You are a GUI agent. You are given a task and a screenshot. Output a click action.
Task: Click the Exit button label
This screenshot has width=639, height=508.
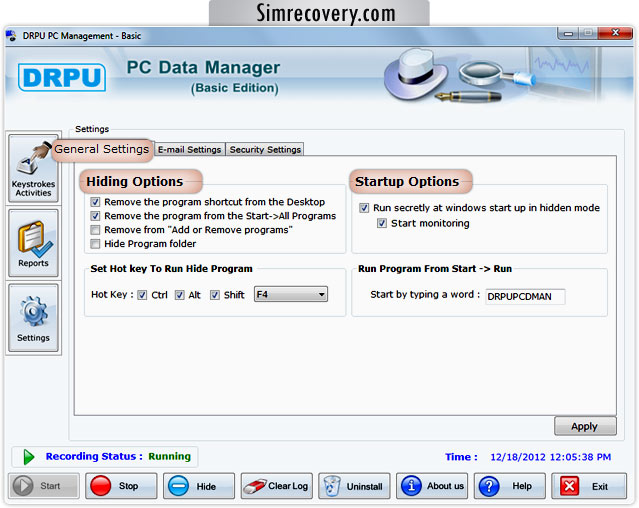click(x=600, y=486)
